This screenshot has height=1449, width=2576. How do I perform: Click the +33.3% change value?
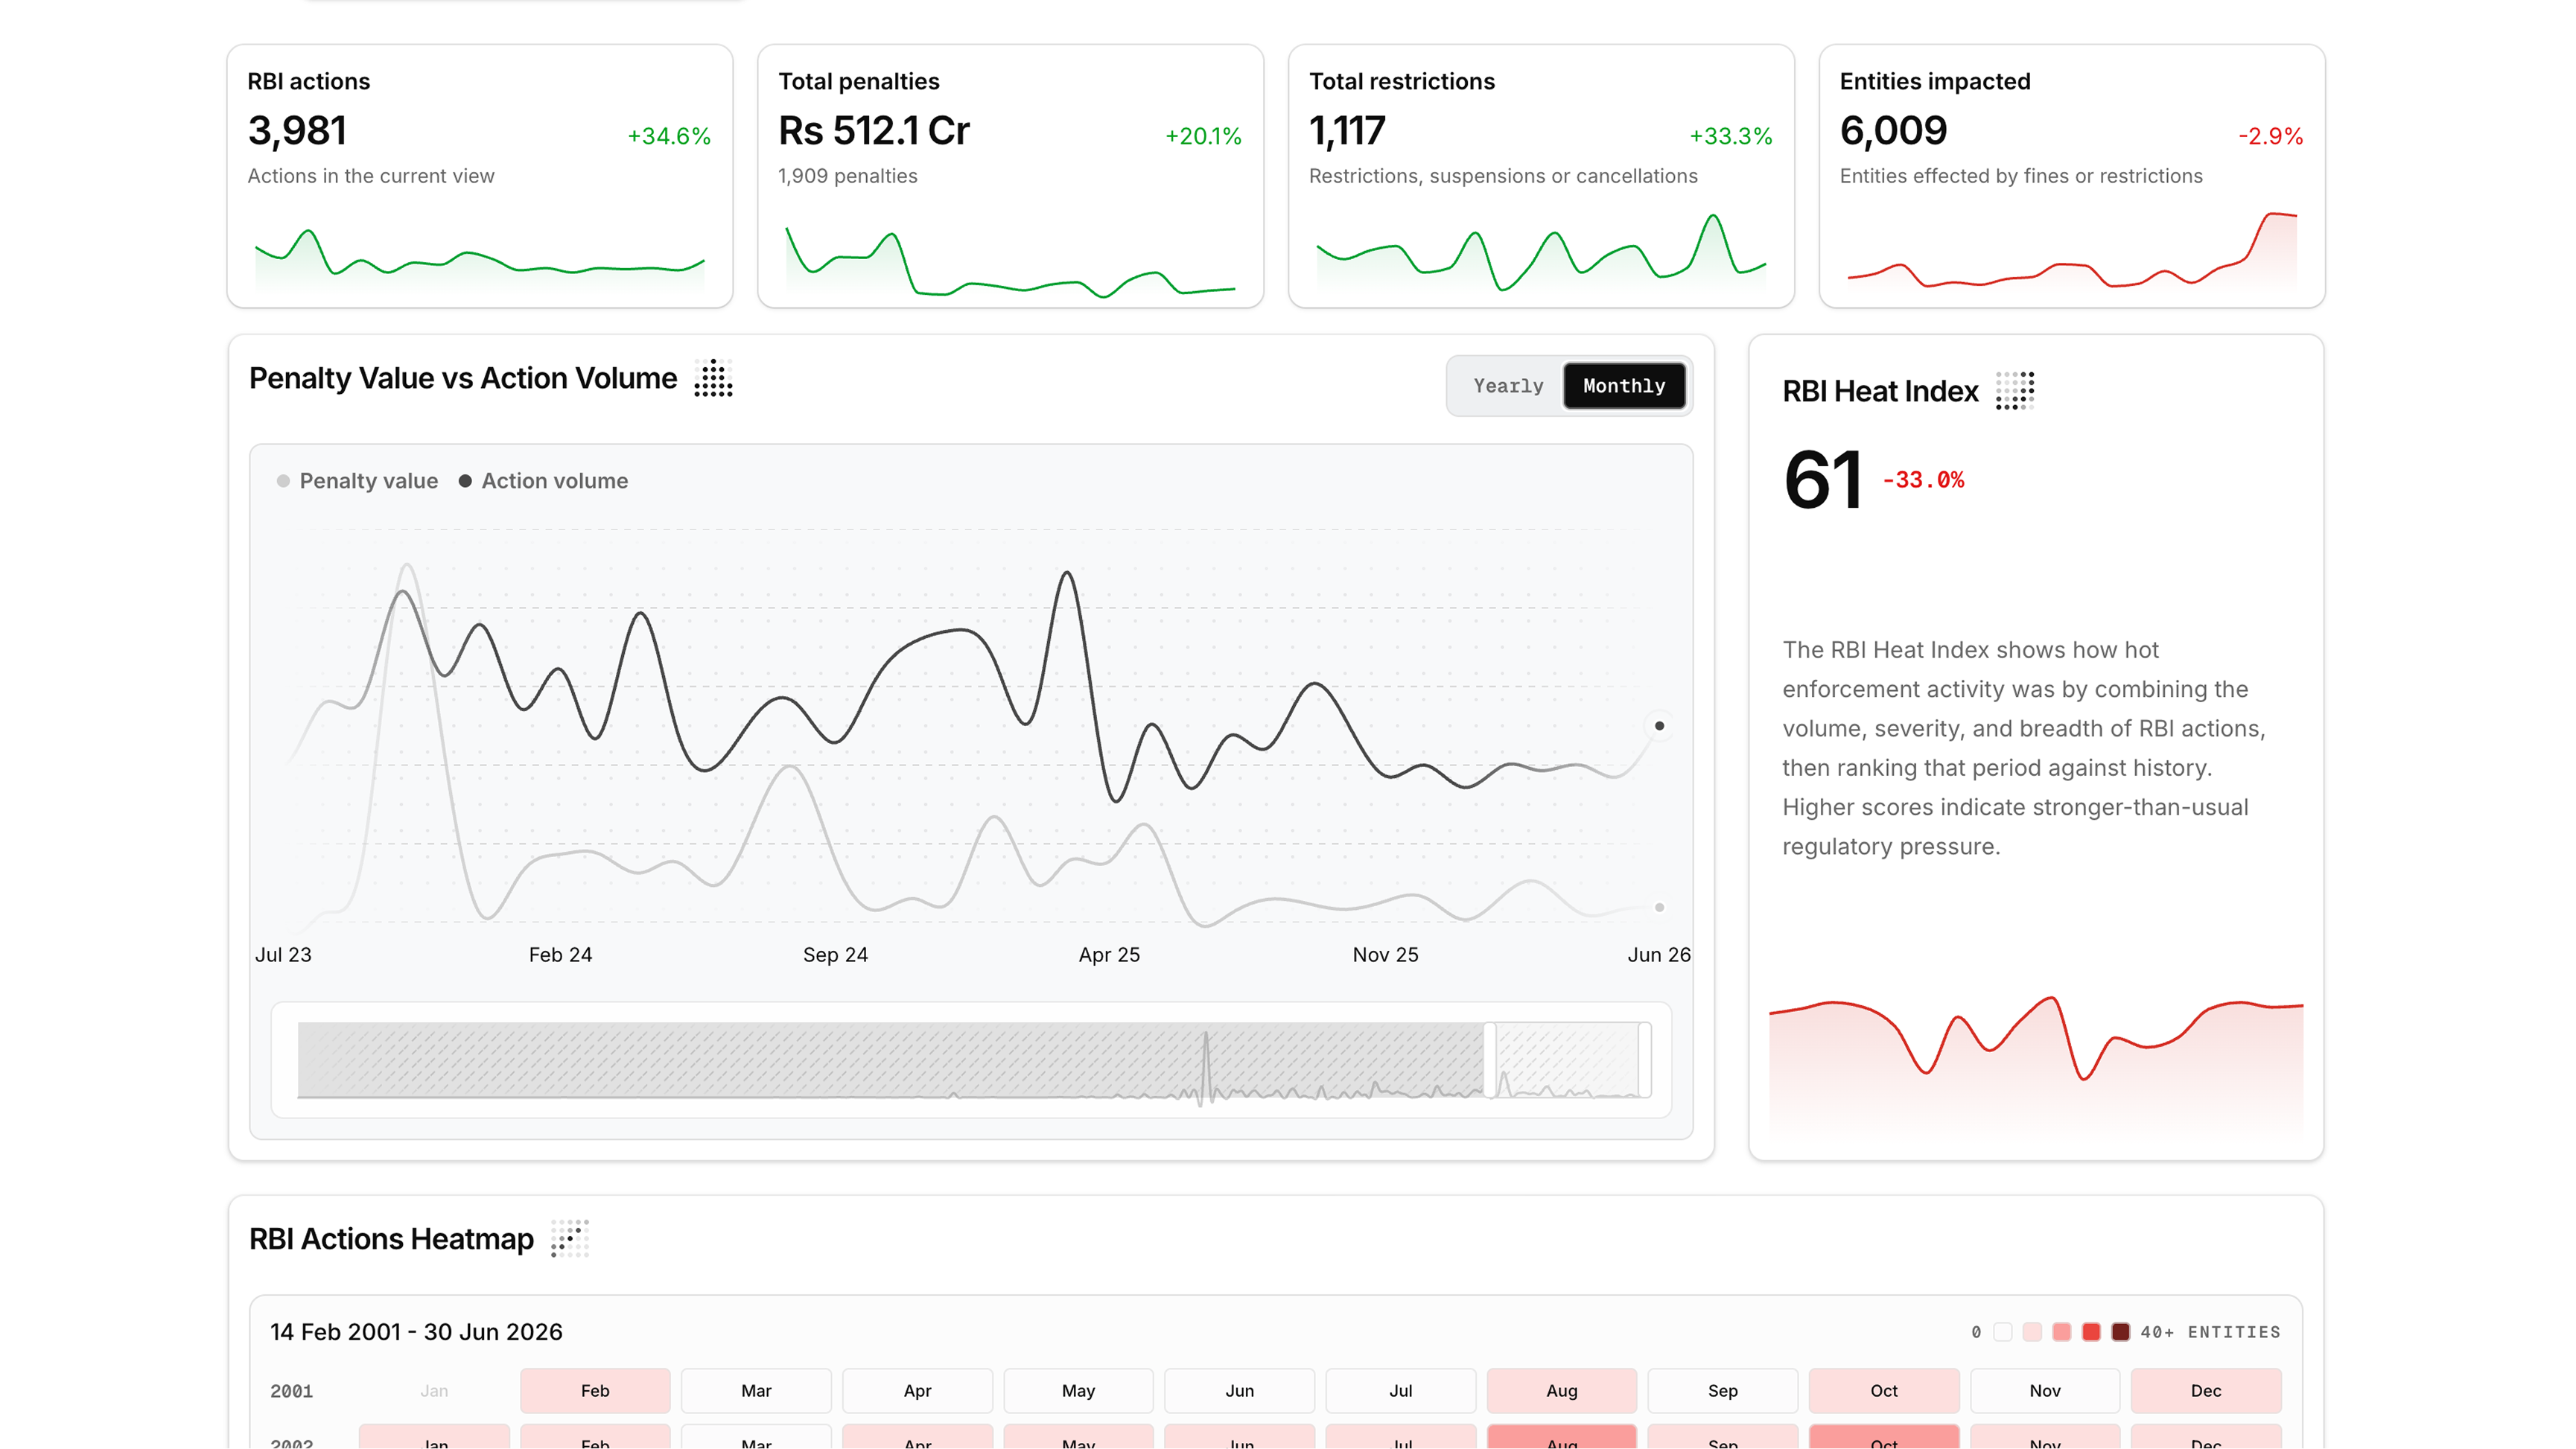point(1731,136)
